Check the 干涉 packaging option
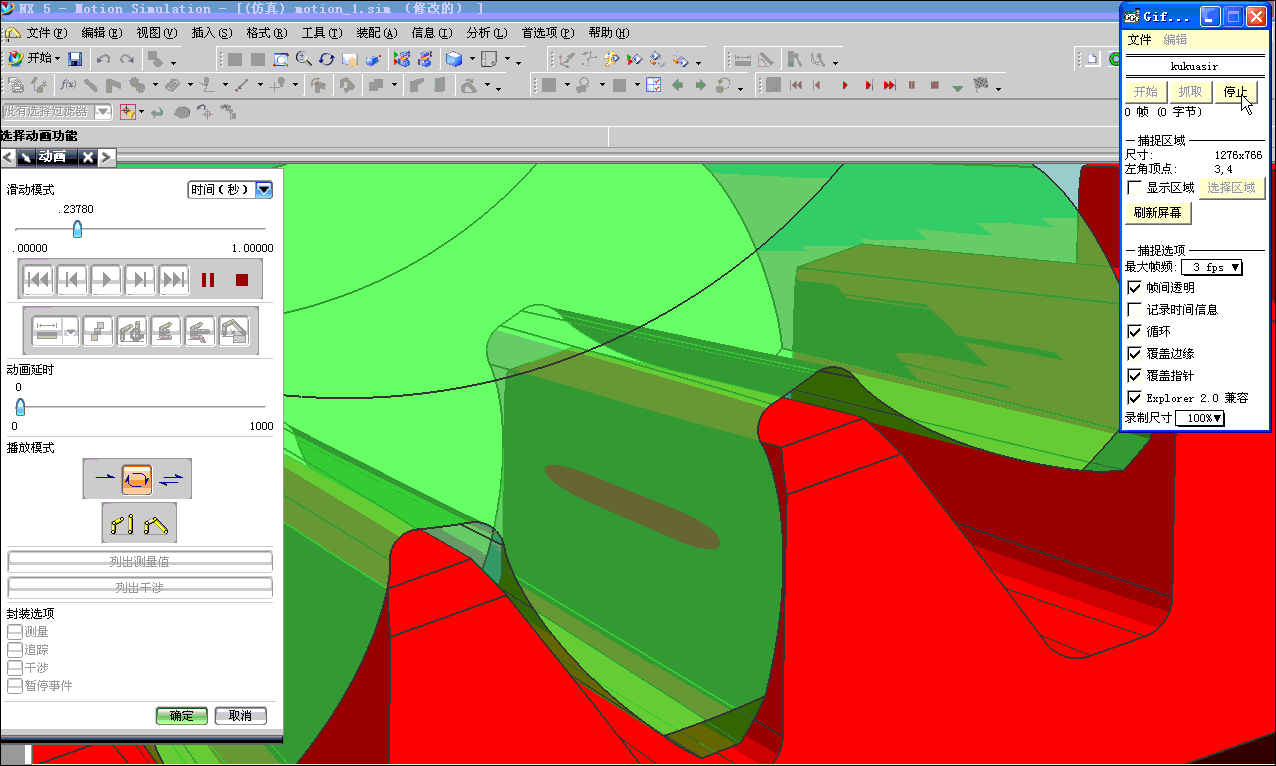Viewport: 1276px width, 766px height. click(15, 668)
